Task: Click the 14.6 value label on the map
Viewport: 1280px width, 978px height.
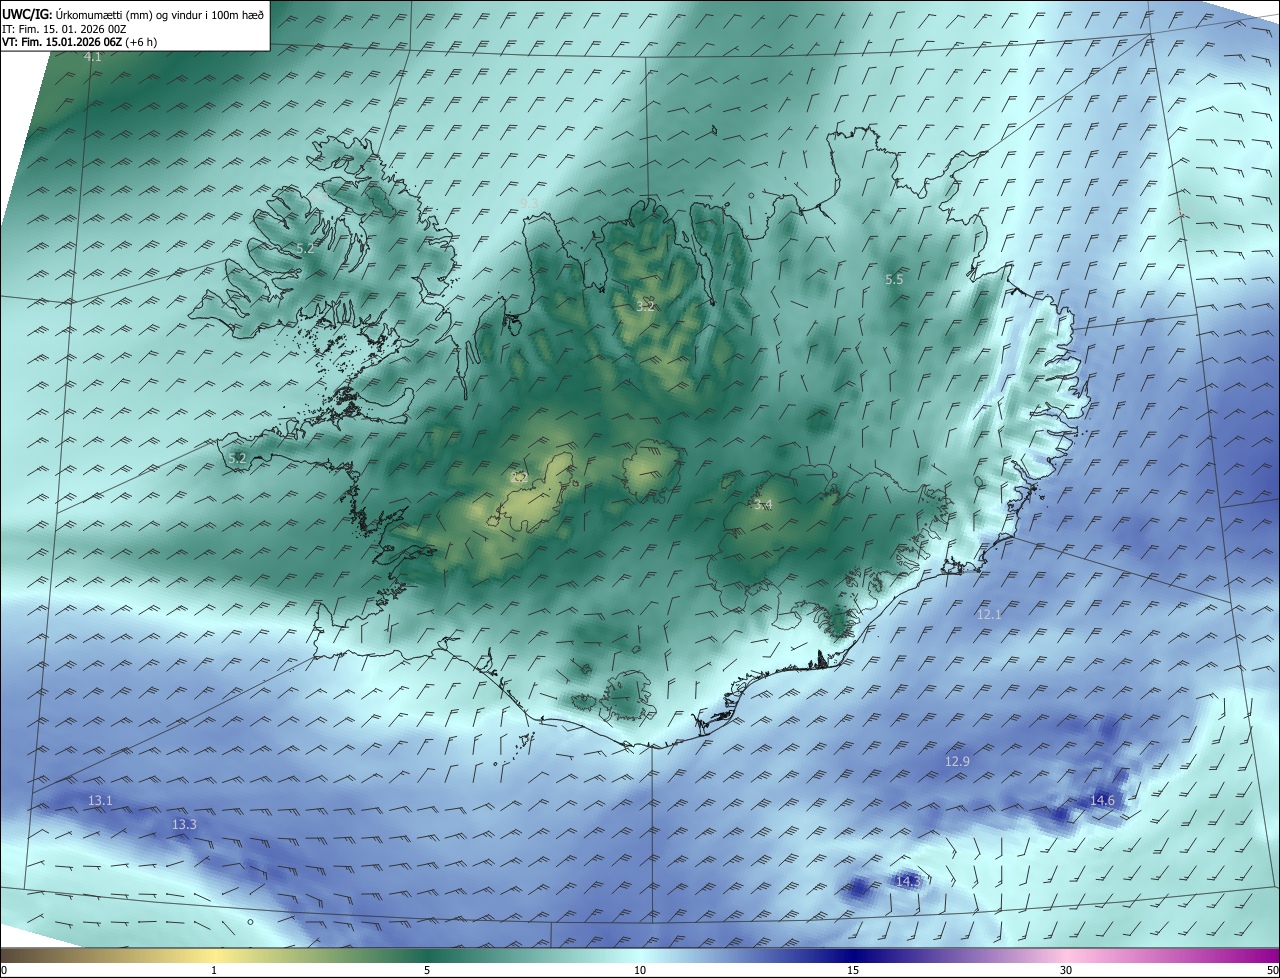Action: (1102, 801)
